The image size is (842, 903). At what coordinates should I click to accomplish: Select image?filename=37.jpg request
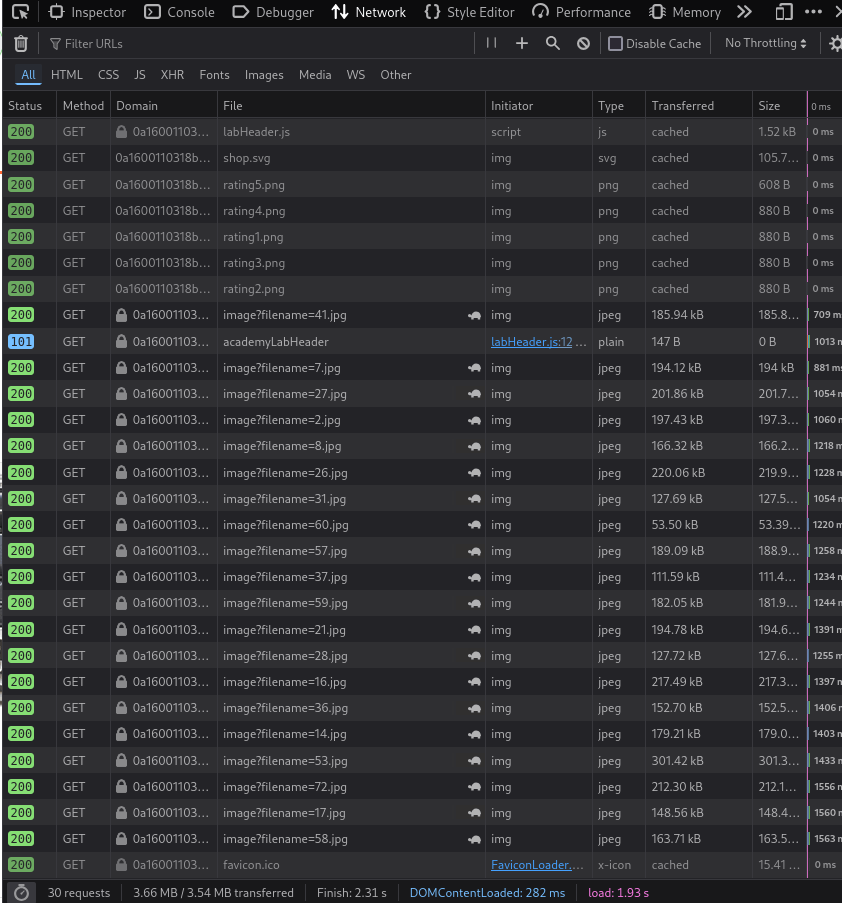422,577
